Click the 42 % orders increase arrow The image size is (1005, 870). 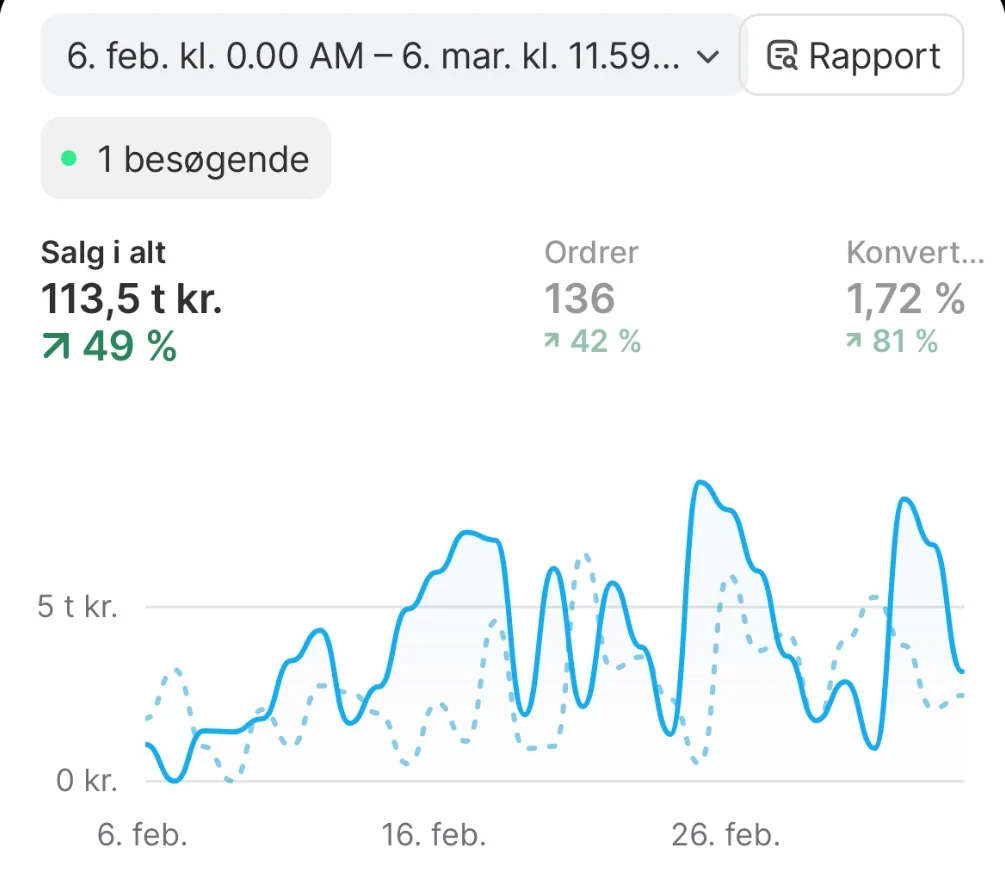click(x=551, y=340)
